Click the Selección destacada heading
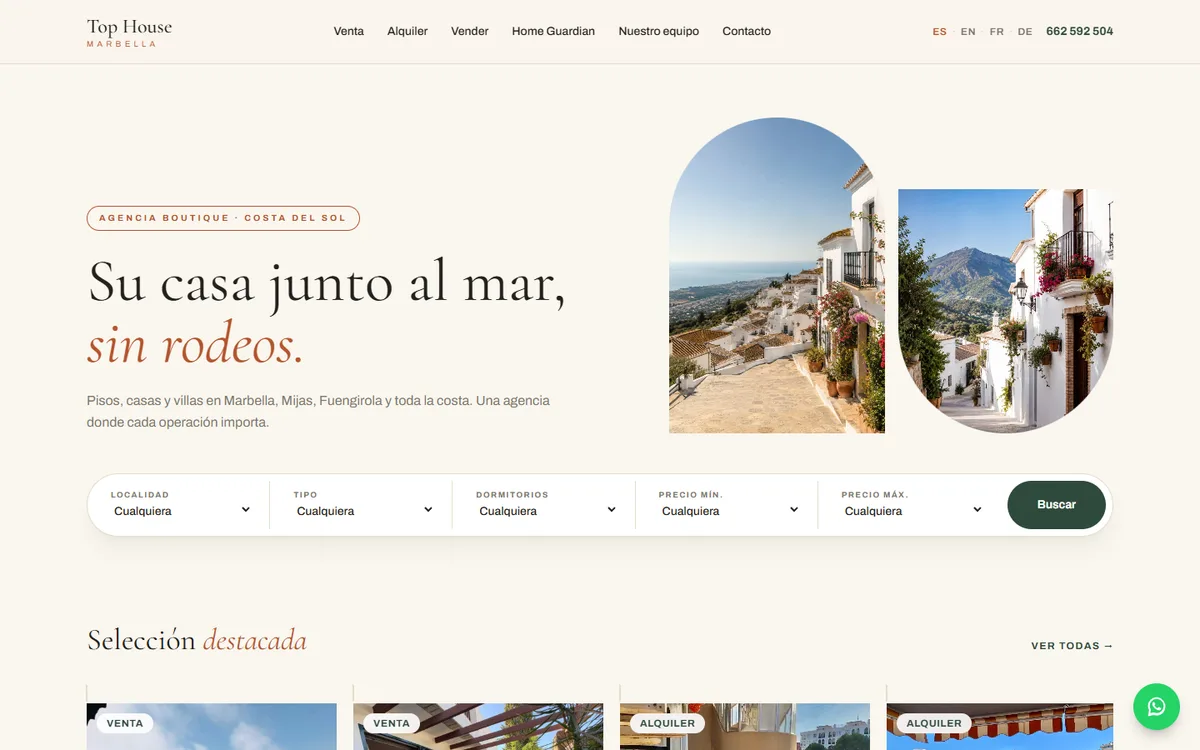 pos(197,640)
